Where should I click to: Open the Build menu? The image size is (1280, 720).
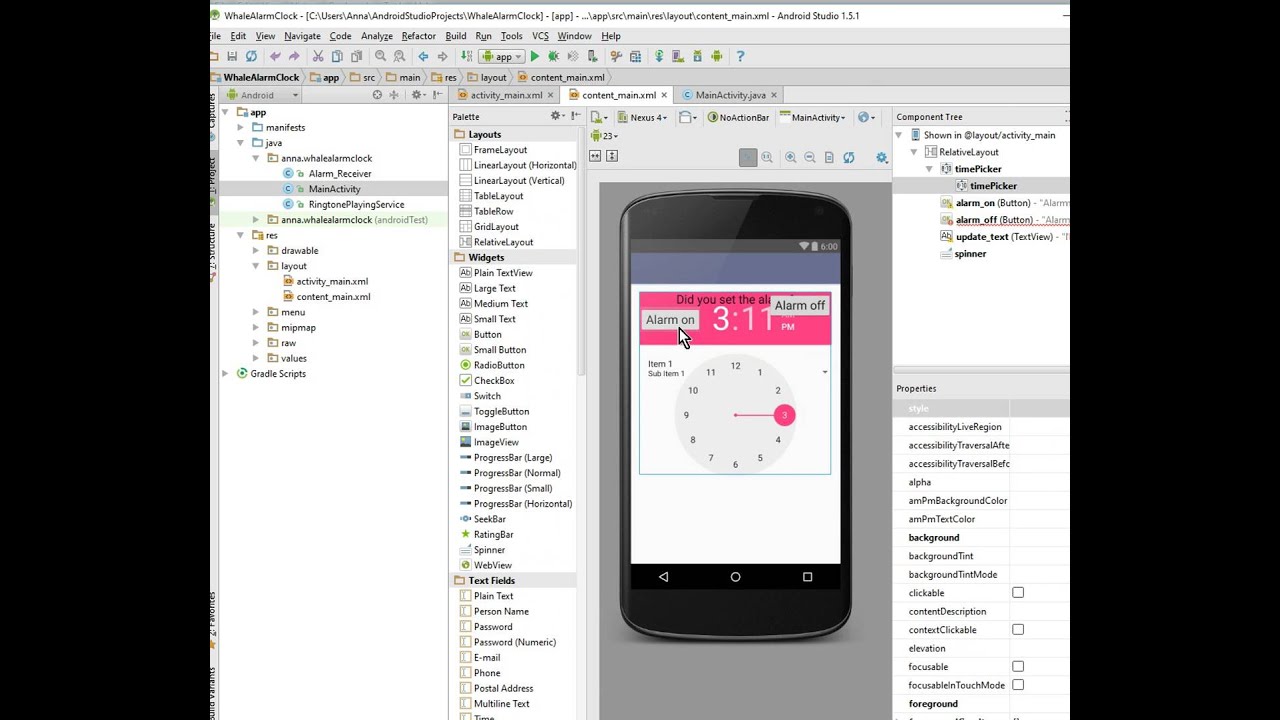[x=456, y=36]
